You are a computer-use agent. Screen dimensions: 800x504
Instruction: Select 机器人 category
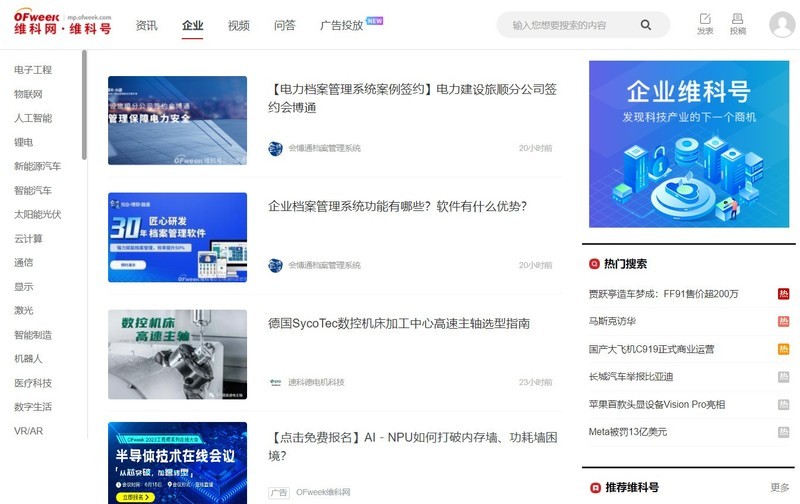tap(29, 359)
